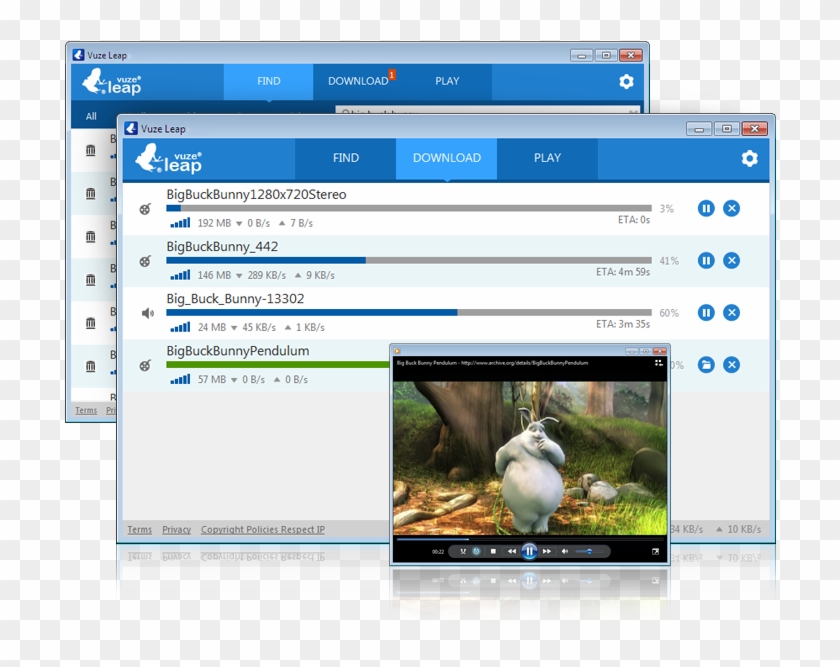Viewport: 840px width, 667px height.
Task: Click the Vuze Leap frog logo
Action: [x=168, y=158]
